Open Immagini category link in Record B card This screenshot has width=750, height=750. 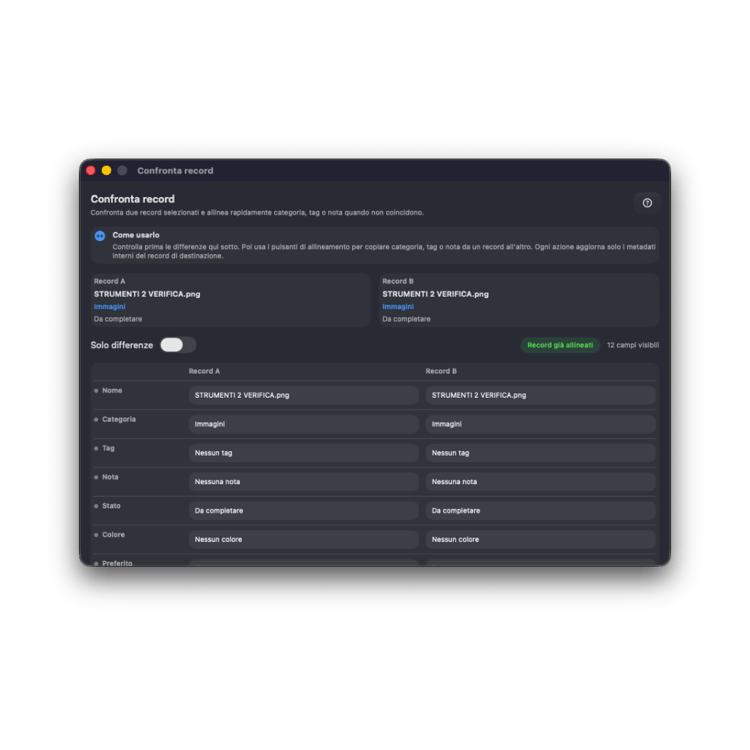point(398,307)
